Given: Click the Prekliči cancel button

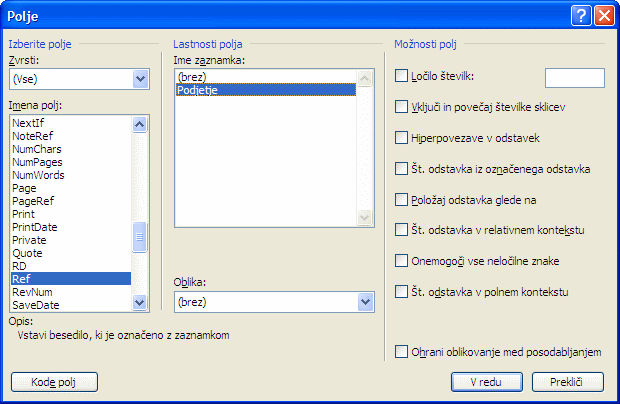Looking at the screenshot, I should [x=567, y=382].
